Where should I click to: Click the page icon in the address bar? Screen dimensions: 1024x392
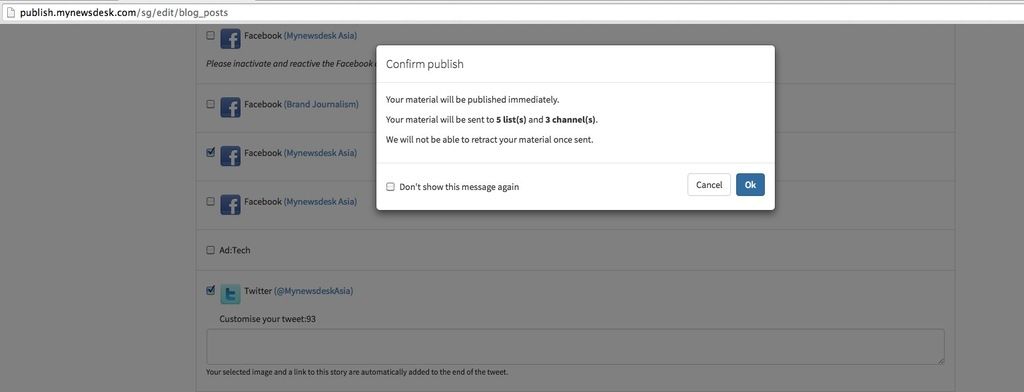click(x=10, y=12)
